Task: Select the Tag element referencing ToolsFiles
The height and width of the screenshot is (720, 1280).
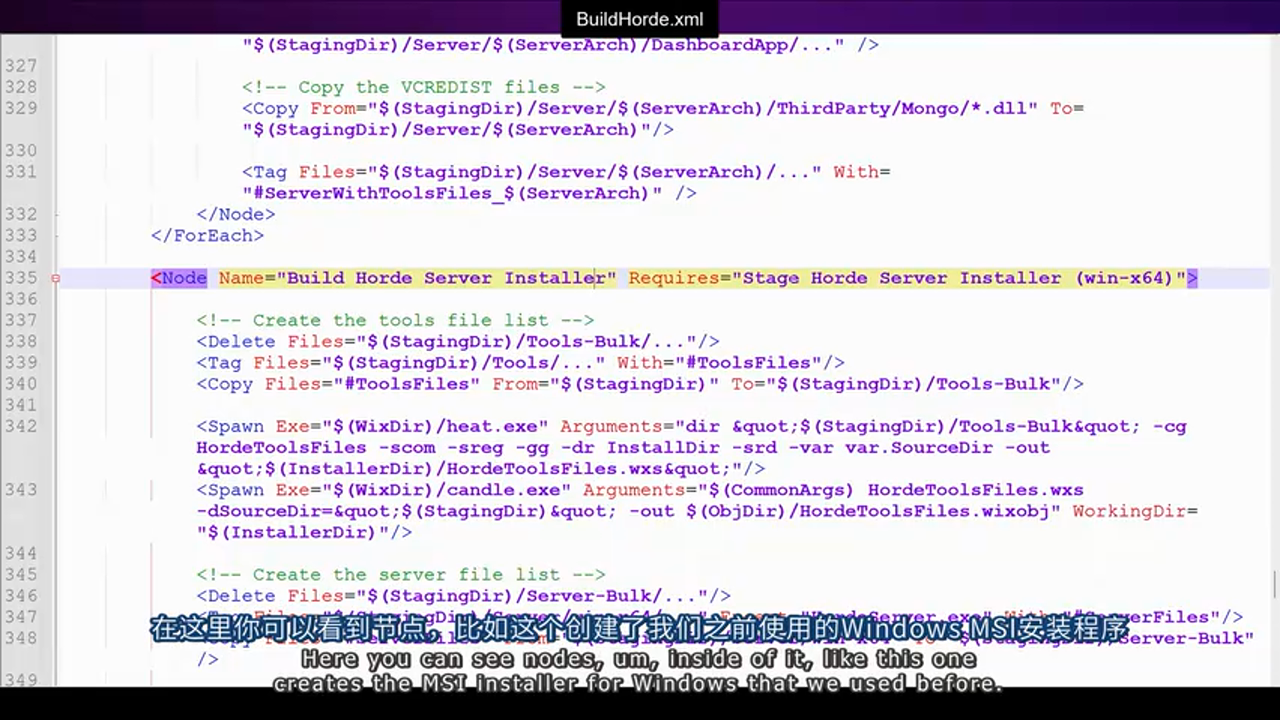Action: click(x=520, y=362)
